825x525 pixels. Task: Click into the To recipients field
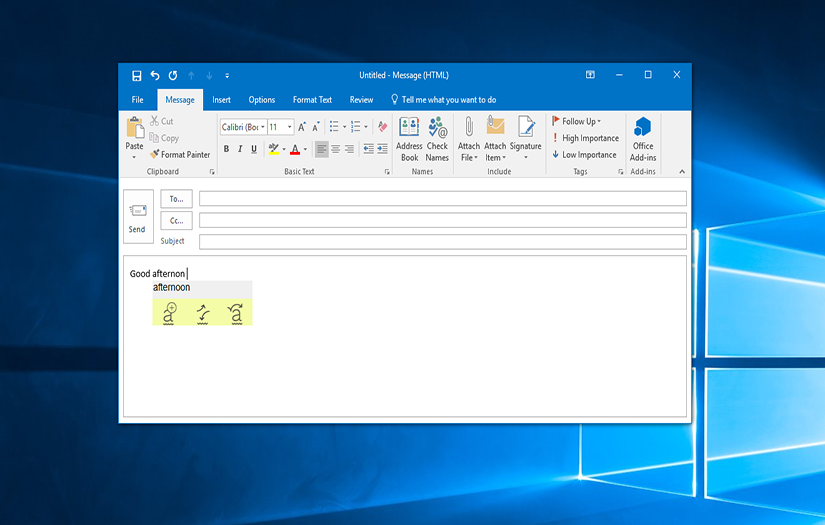point(443,198)
